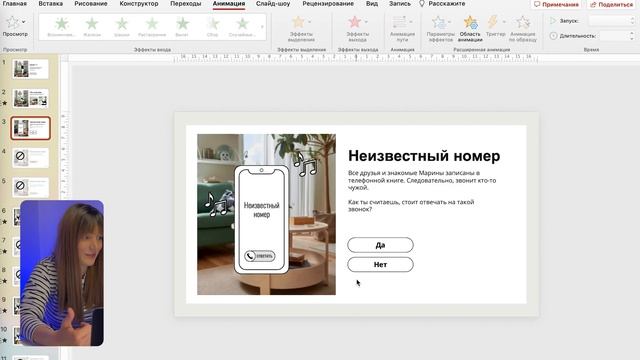Select the second entrance effect star, Жалюзи
The height and width of the screenshot is (360, 640).
92,23
